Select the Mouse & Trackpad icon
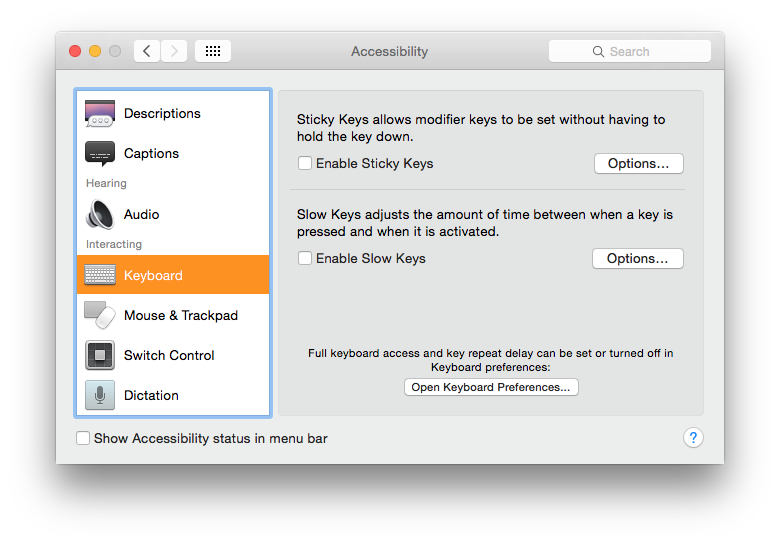Screen dimensions: 780x544 point(100,315)
